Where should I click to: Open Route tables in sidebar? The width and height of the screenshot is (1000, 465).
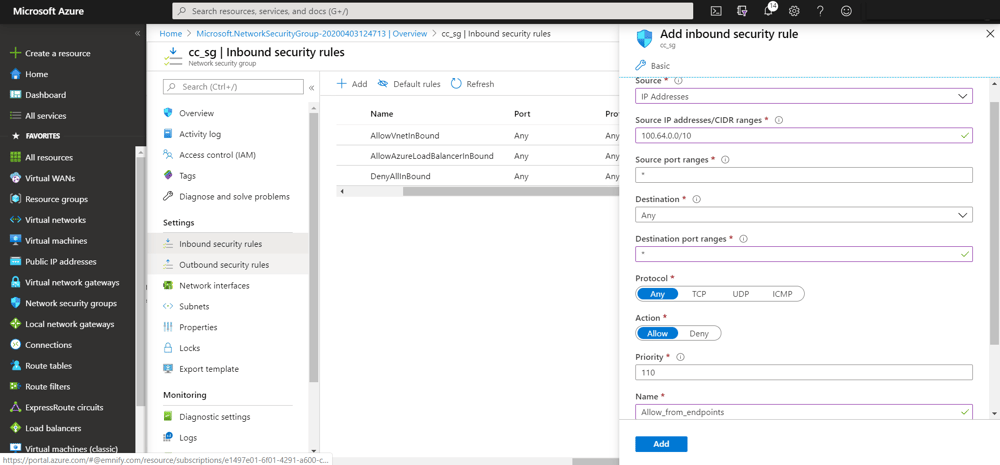coord(48,366)
